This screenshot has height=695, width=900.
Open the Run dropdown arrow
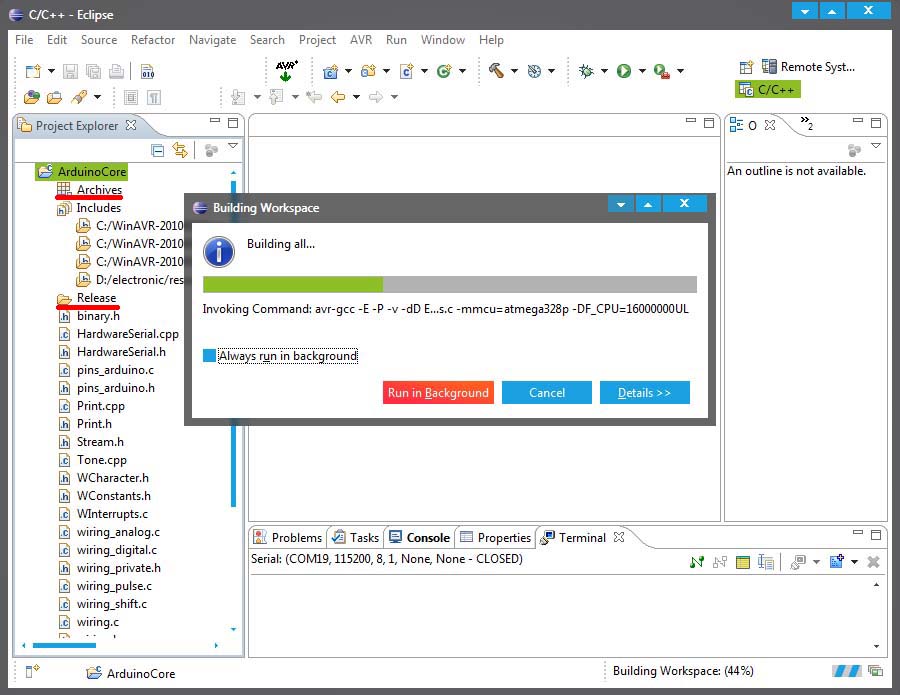[x=642, y=71]
